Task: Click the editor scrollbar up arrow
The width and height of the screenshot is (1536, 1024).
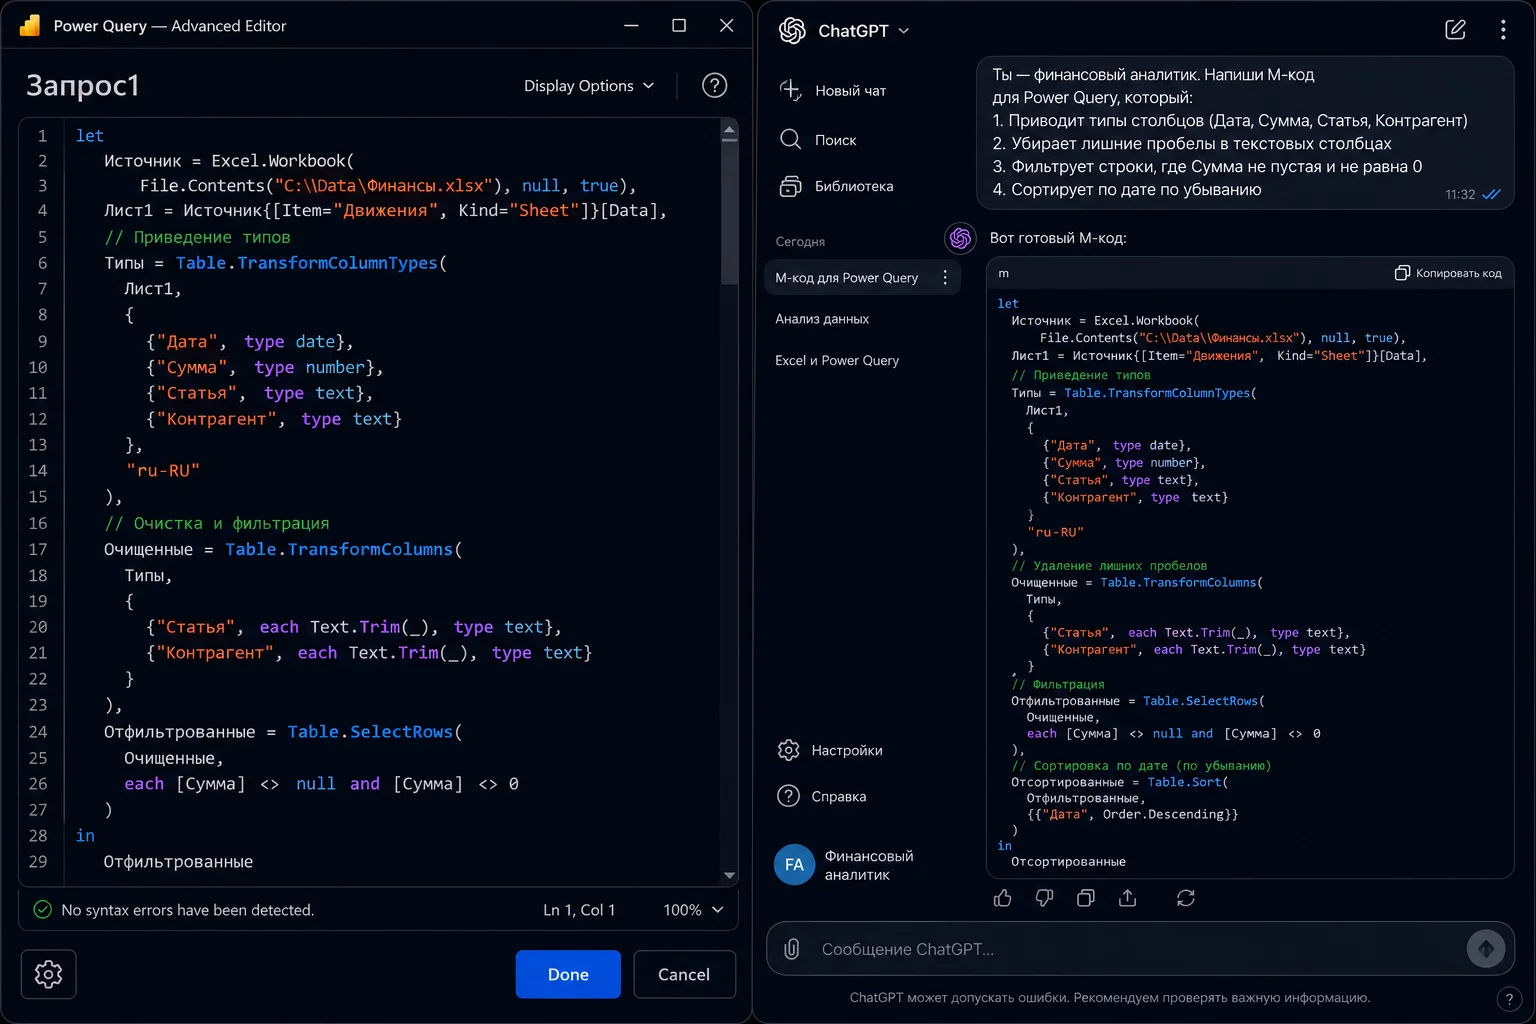Action: pyautogui.click(x=729, y=130)
